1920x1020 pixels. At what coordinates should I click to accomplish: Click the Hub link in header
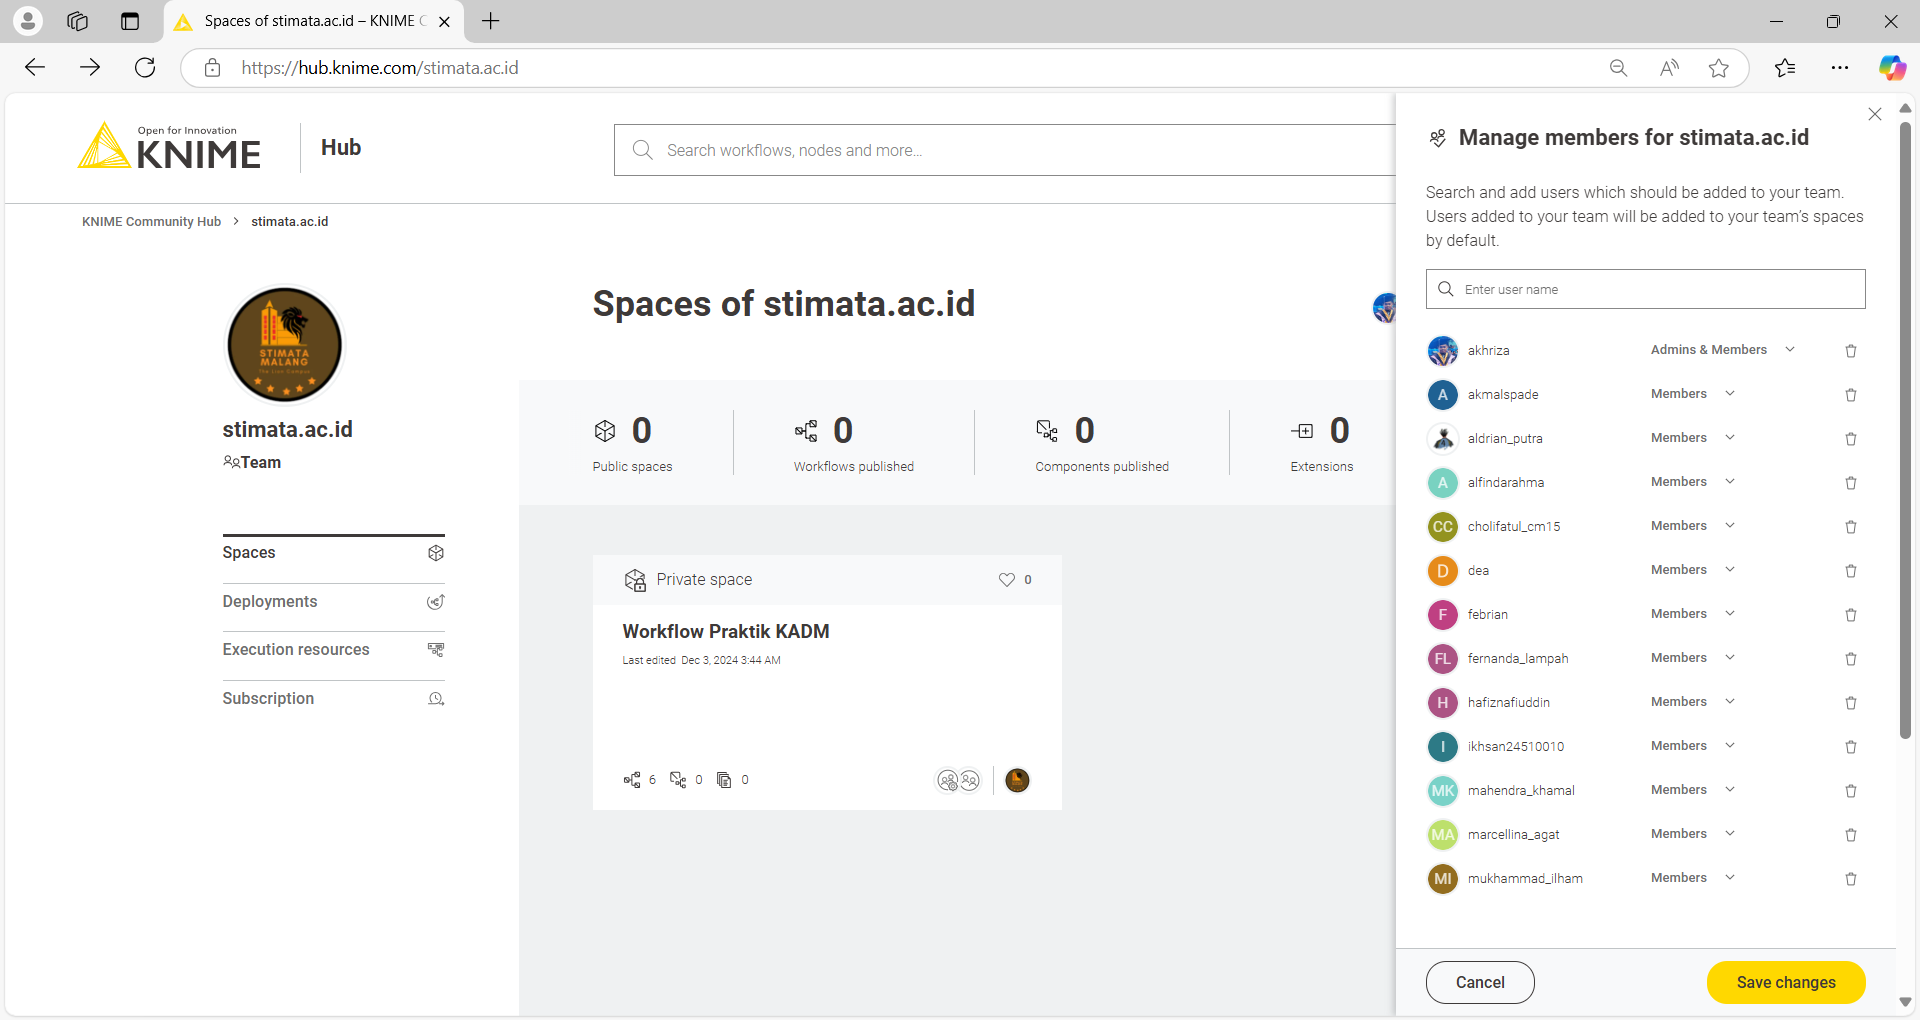pos(341,148)
